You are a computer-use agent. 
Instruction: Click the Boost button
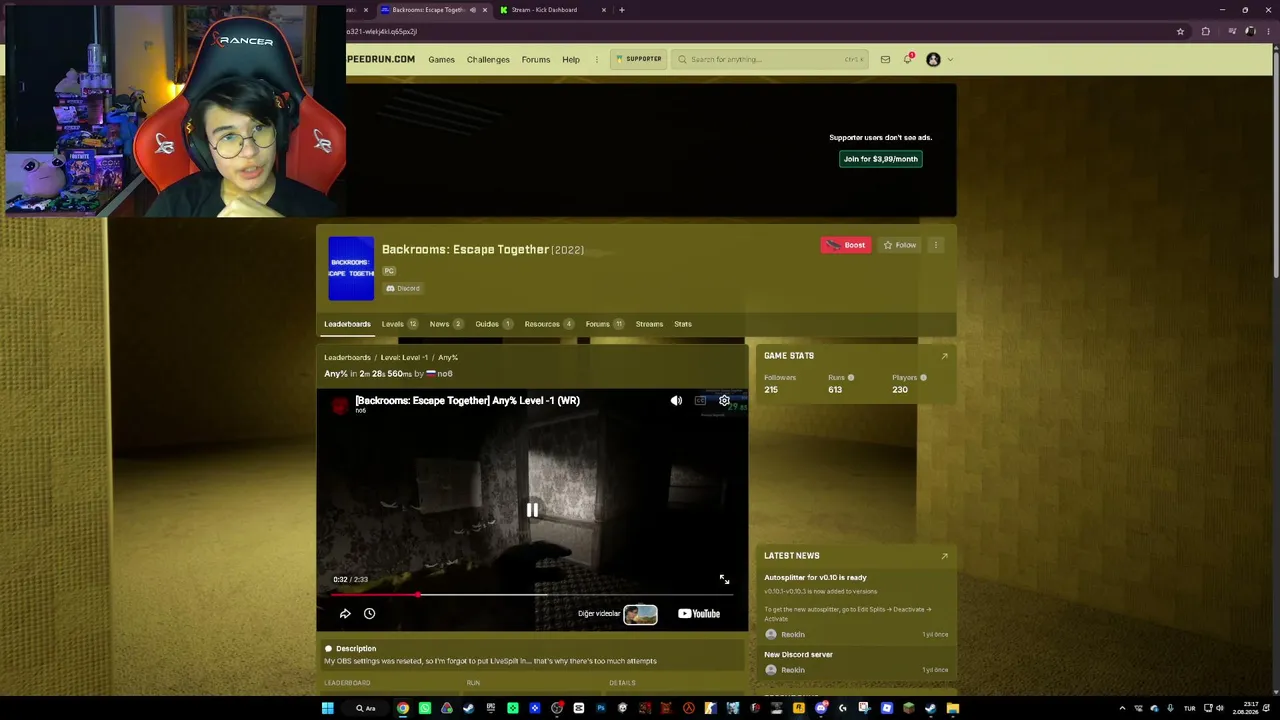click(846, 245)
